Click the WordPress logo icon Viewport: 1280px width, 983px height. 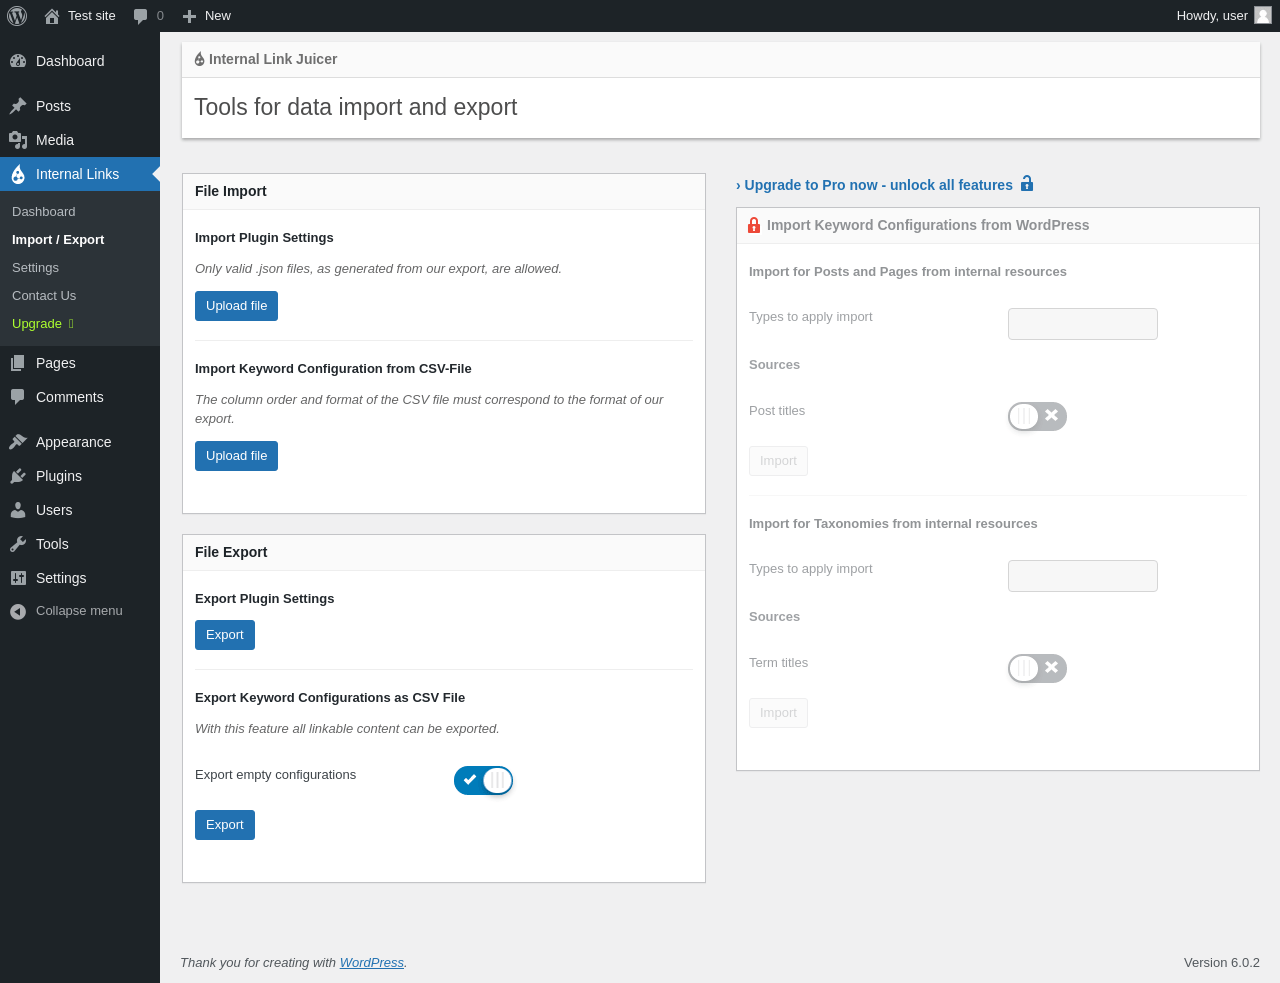coord(17,16)
